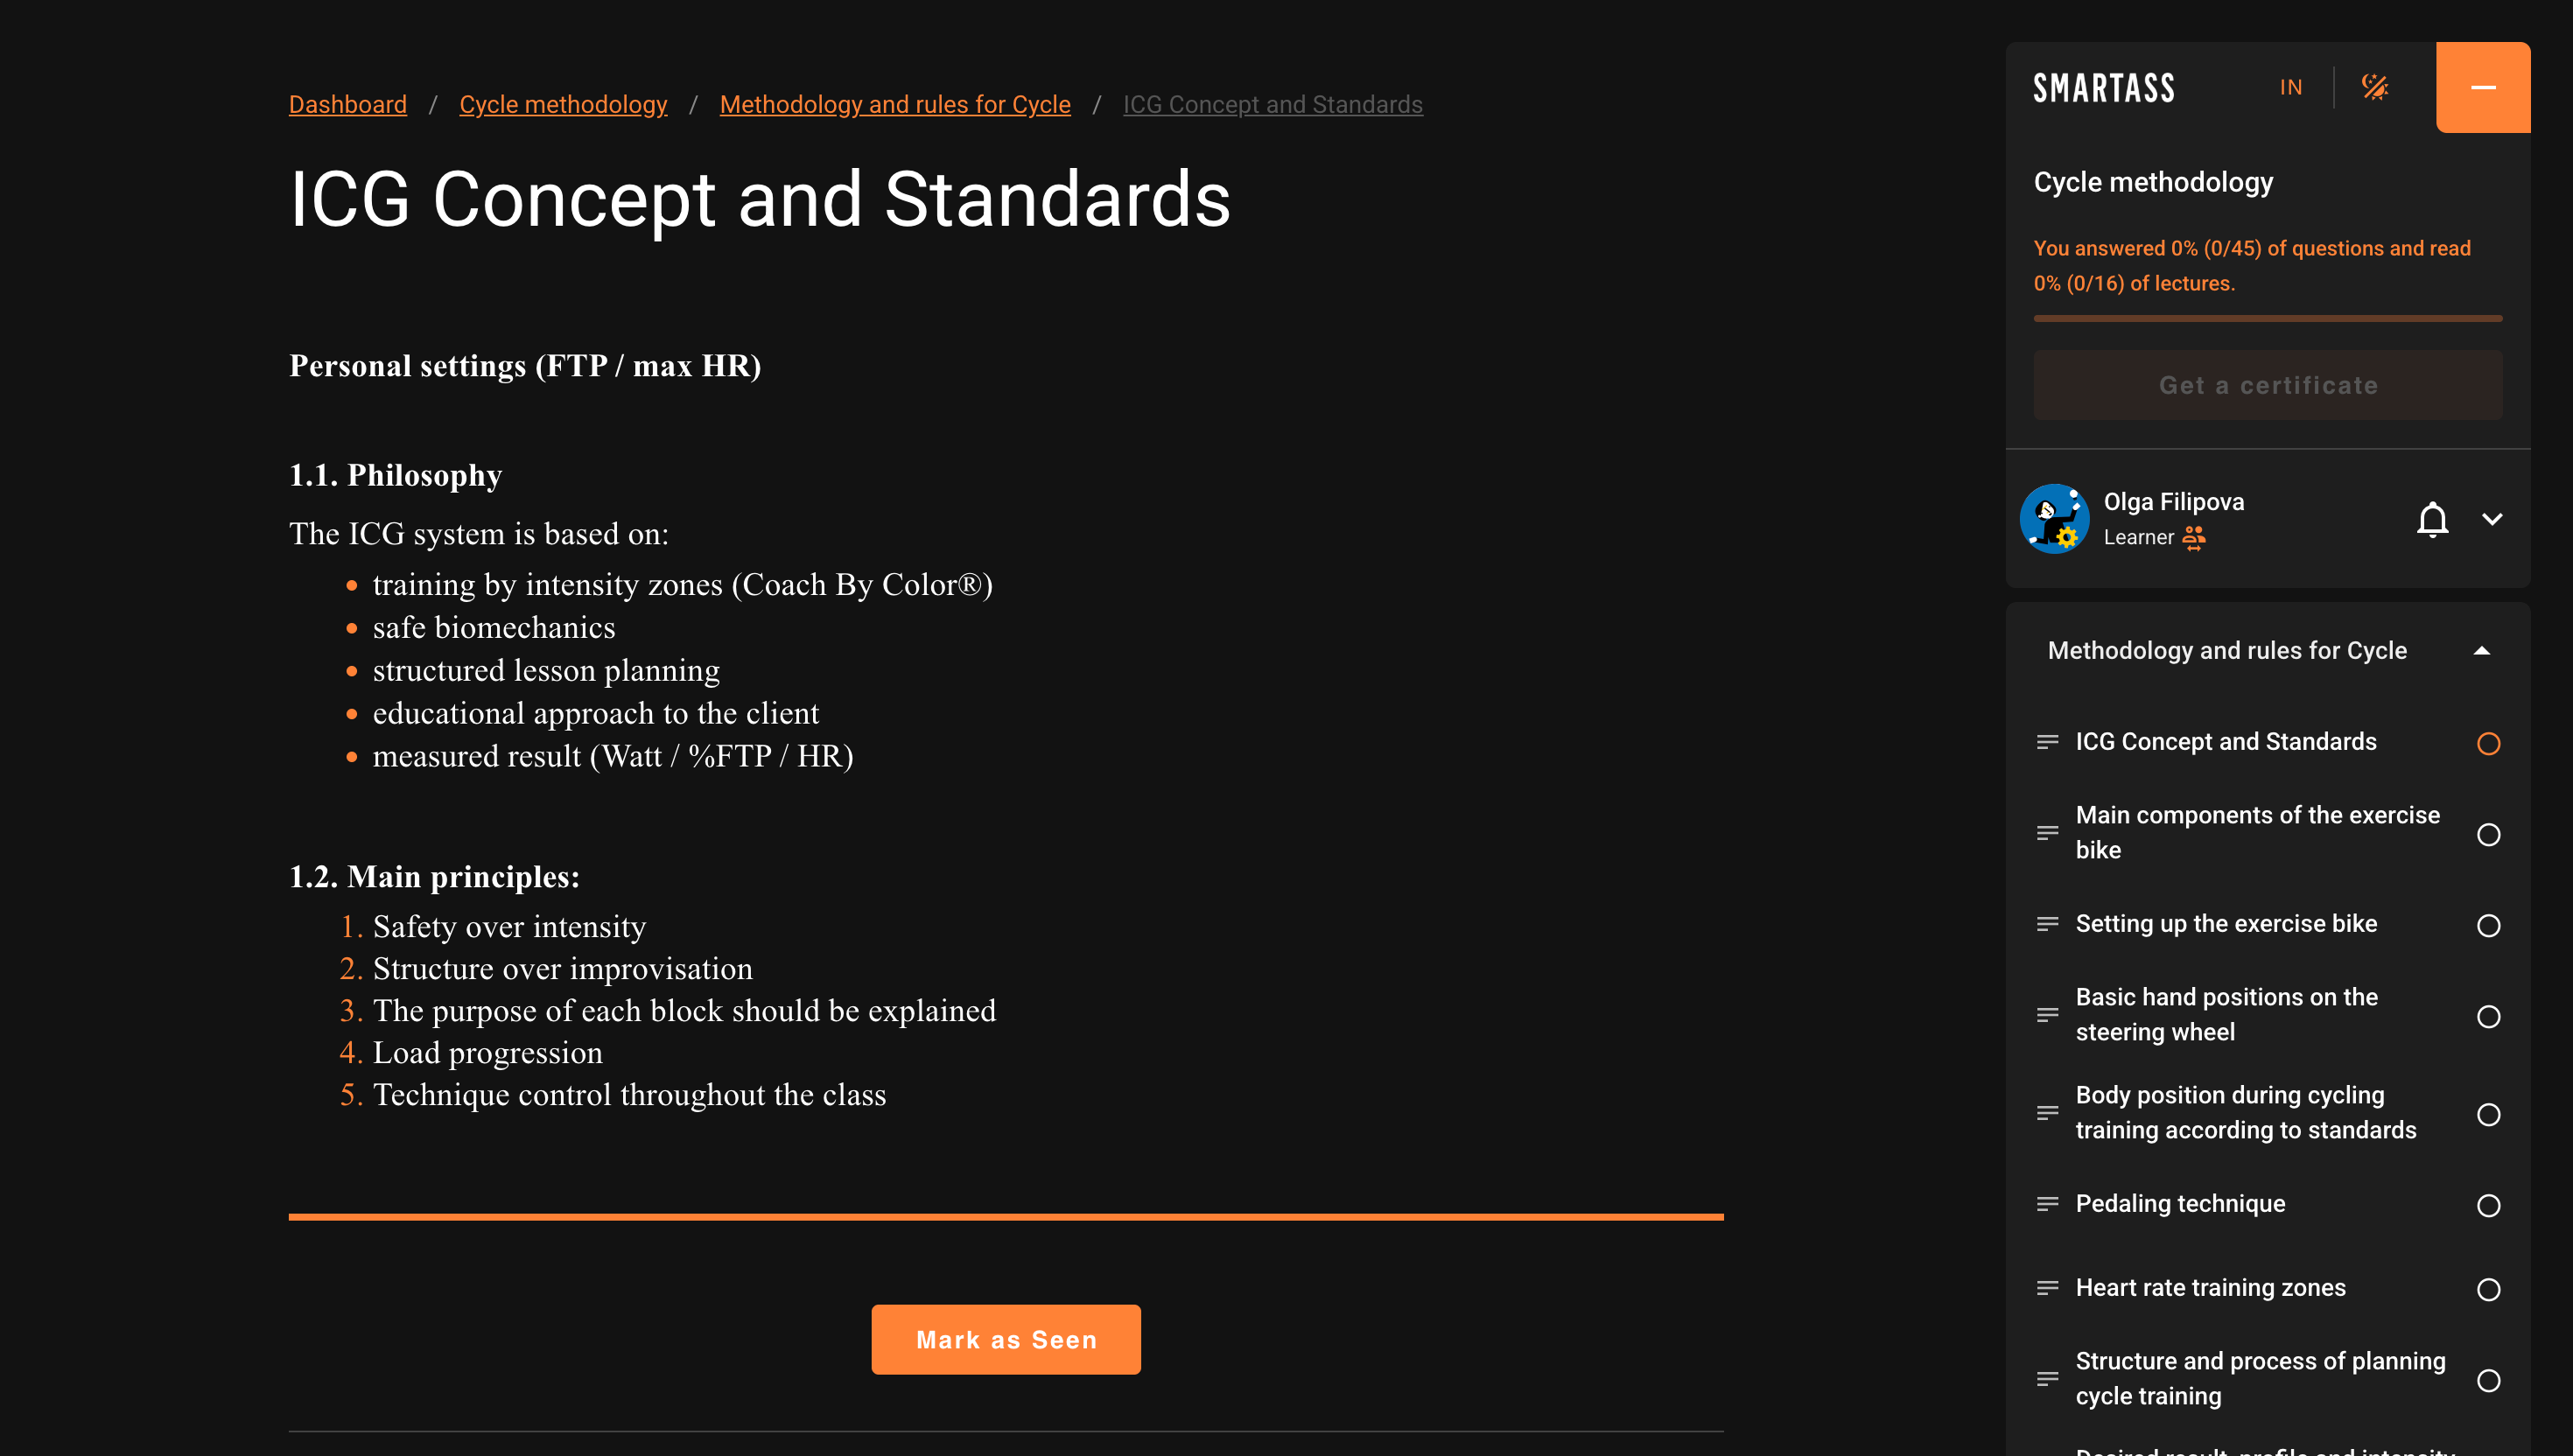Collapse sidebar with the orange minus button
The width and height of the screenshot is (2573, 1456).
click(2483, 87)
